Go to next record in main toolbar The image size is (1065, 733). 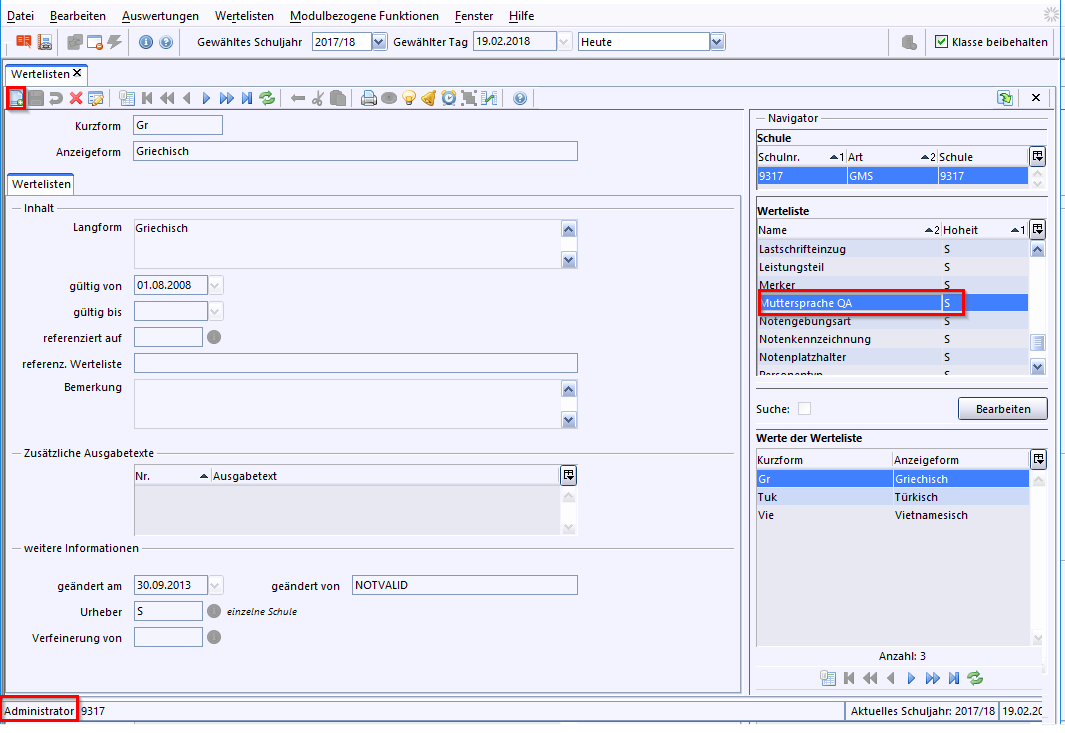(x=206, y=99)
